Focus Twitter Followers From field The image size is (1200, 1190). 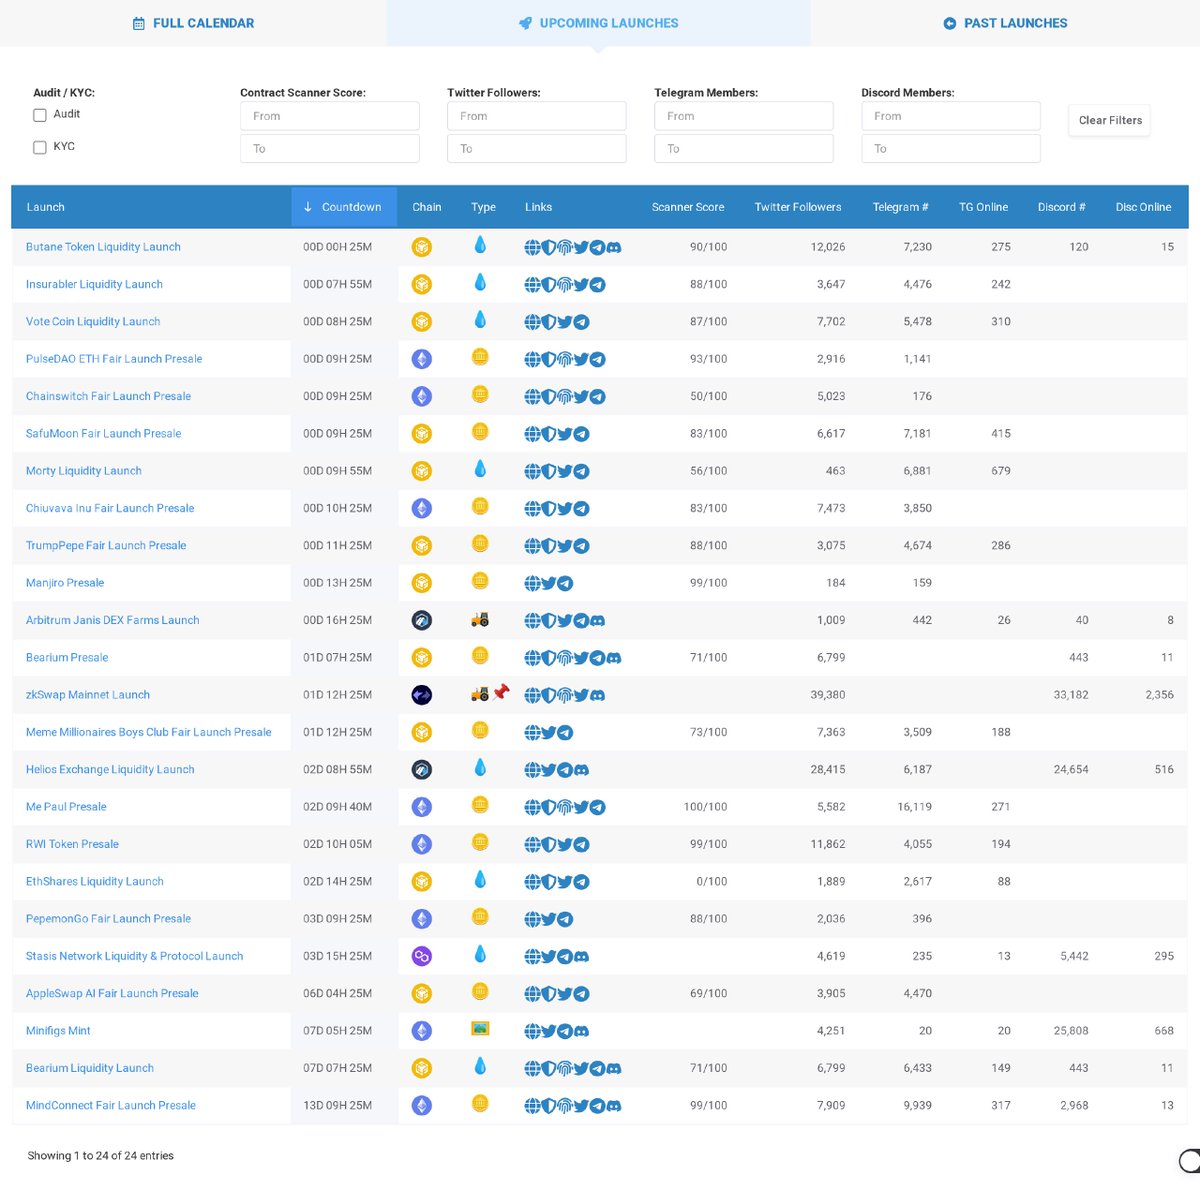[x=537, y=116]
